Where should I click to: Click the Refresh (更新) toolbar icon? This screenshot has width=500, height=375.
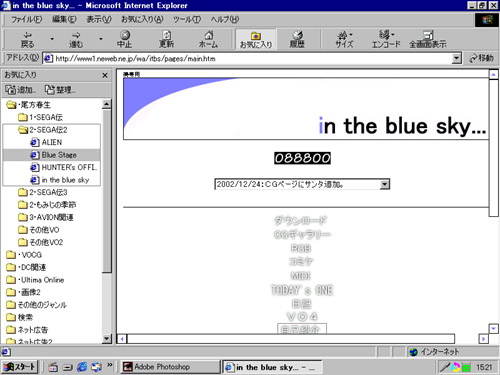coord(166,39)
